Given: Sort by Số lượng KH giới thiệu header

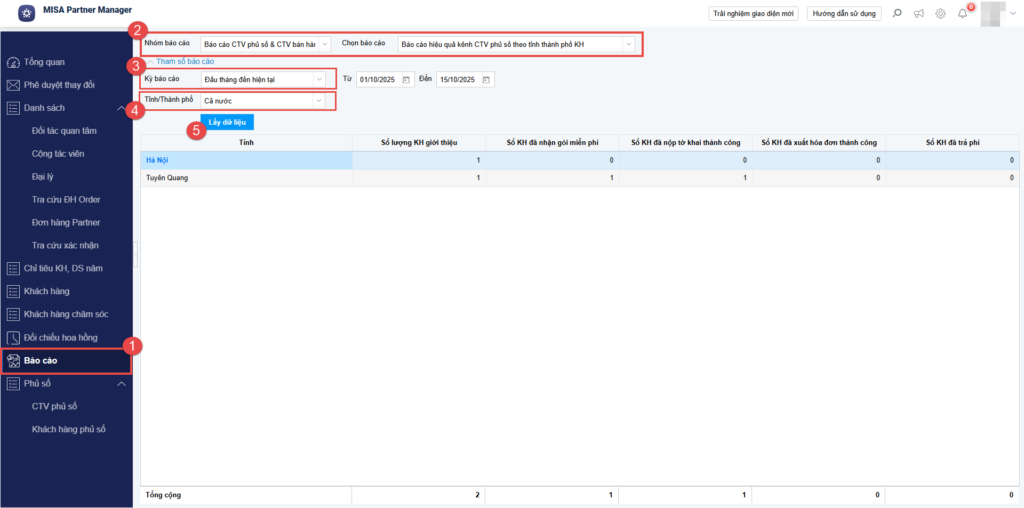Looking at the screenshot, I should coord(419,142).
